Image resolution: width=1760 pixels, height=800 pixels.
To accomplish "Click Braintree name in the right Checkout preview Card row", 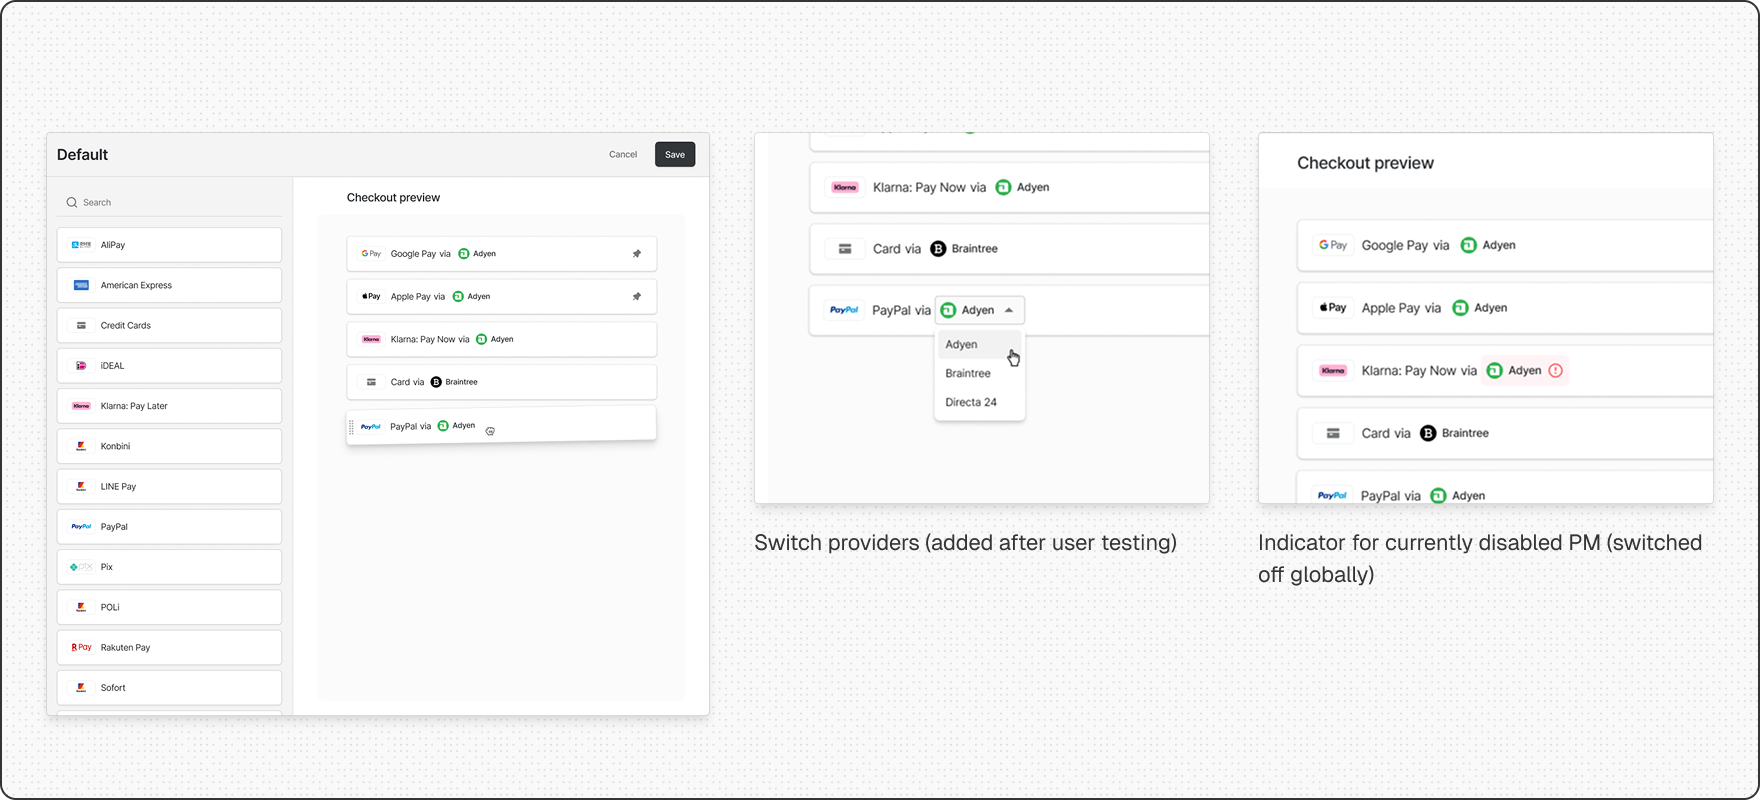I will pos(1465,433).
